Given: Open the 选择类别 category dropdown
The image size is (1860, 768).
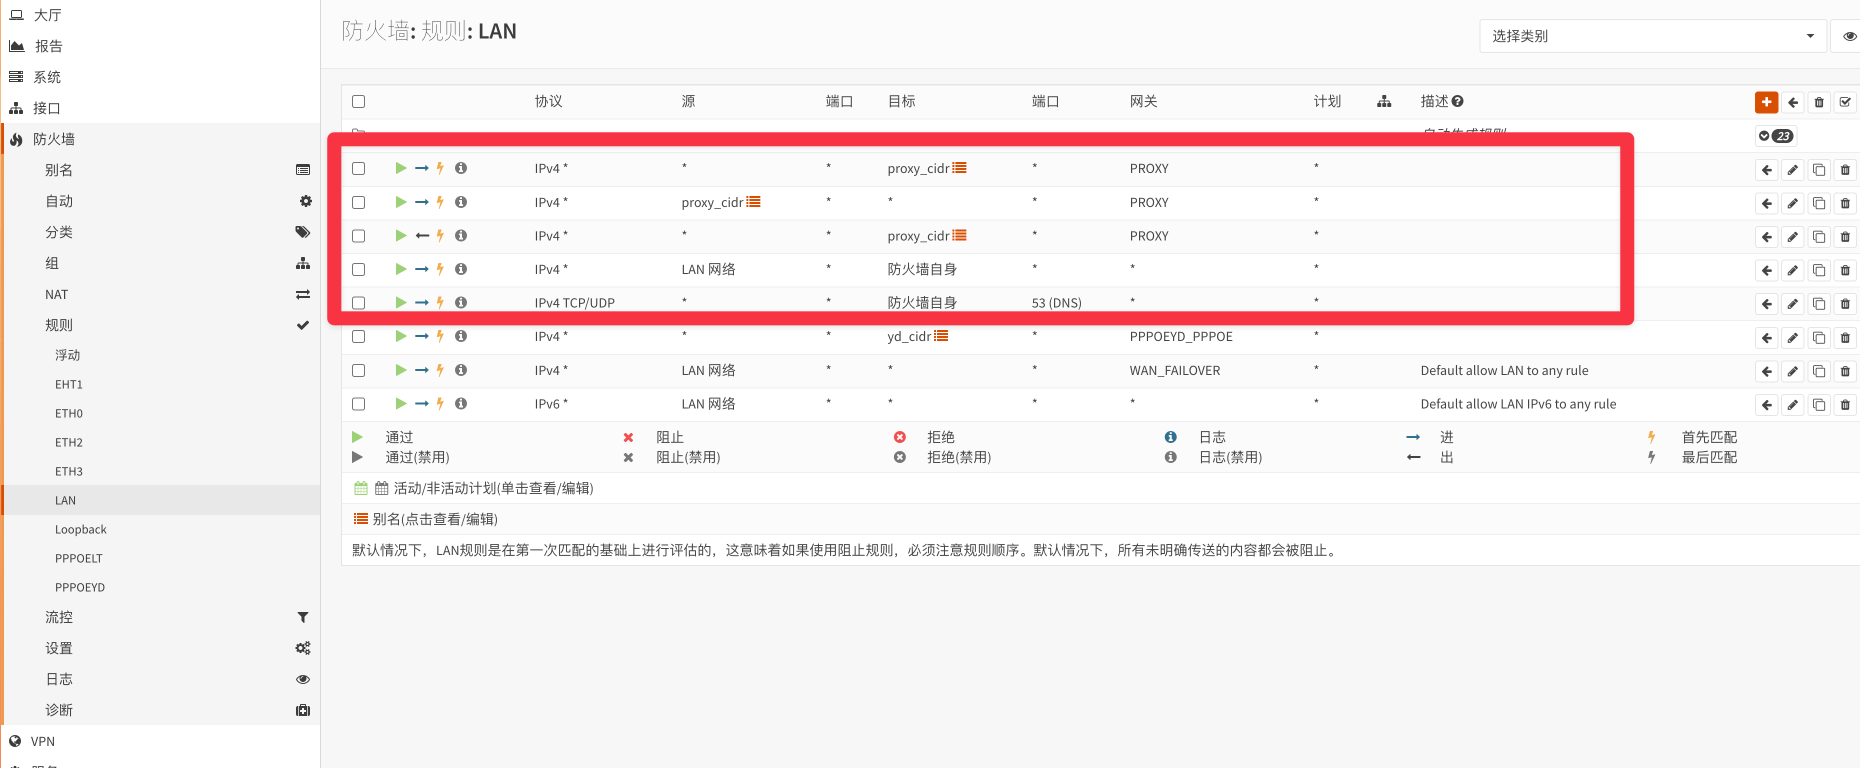Looking at the screenshot, I should coord(1653,36).
